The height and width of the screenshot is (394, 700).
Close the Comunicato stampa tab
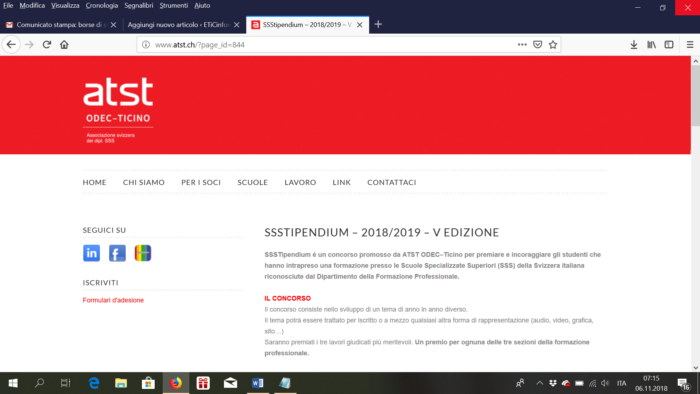(x=113, y=25)
